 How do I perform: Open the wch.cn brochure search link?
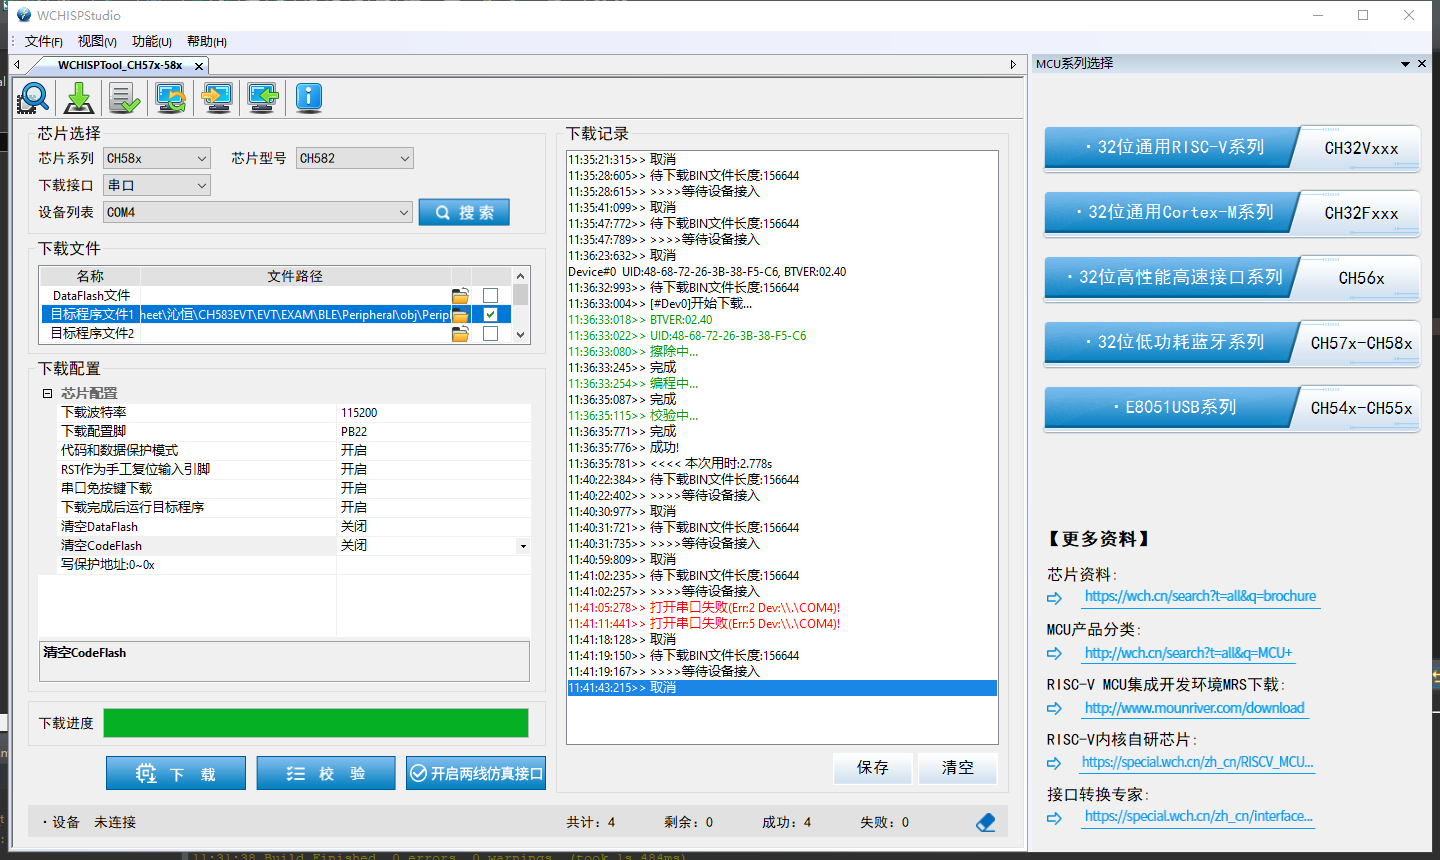tap(1200, 596)
